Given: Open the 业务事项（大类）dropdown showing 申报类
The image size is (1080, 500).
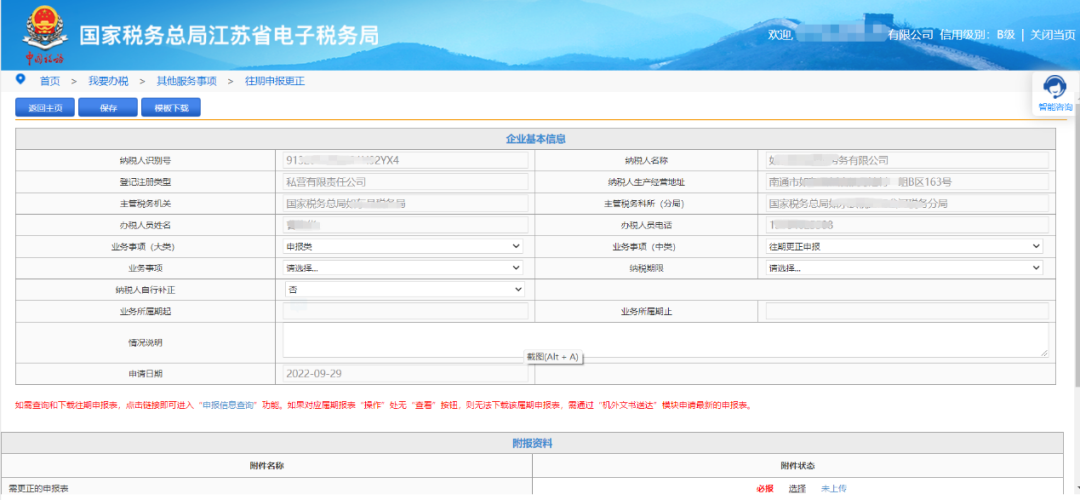Looking at the screenshot, I should (x=404, y=246).
